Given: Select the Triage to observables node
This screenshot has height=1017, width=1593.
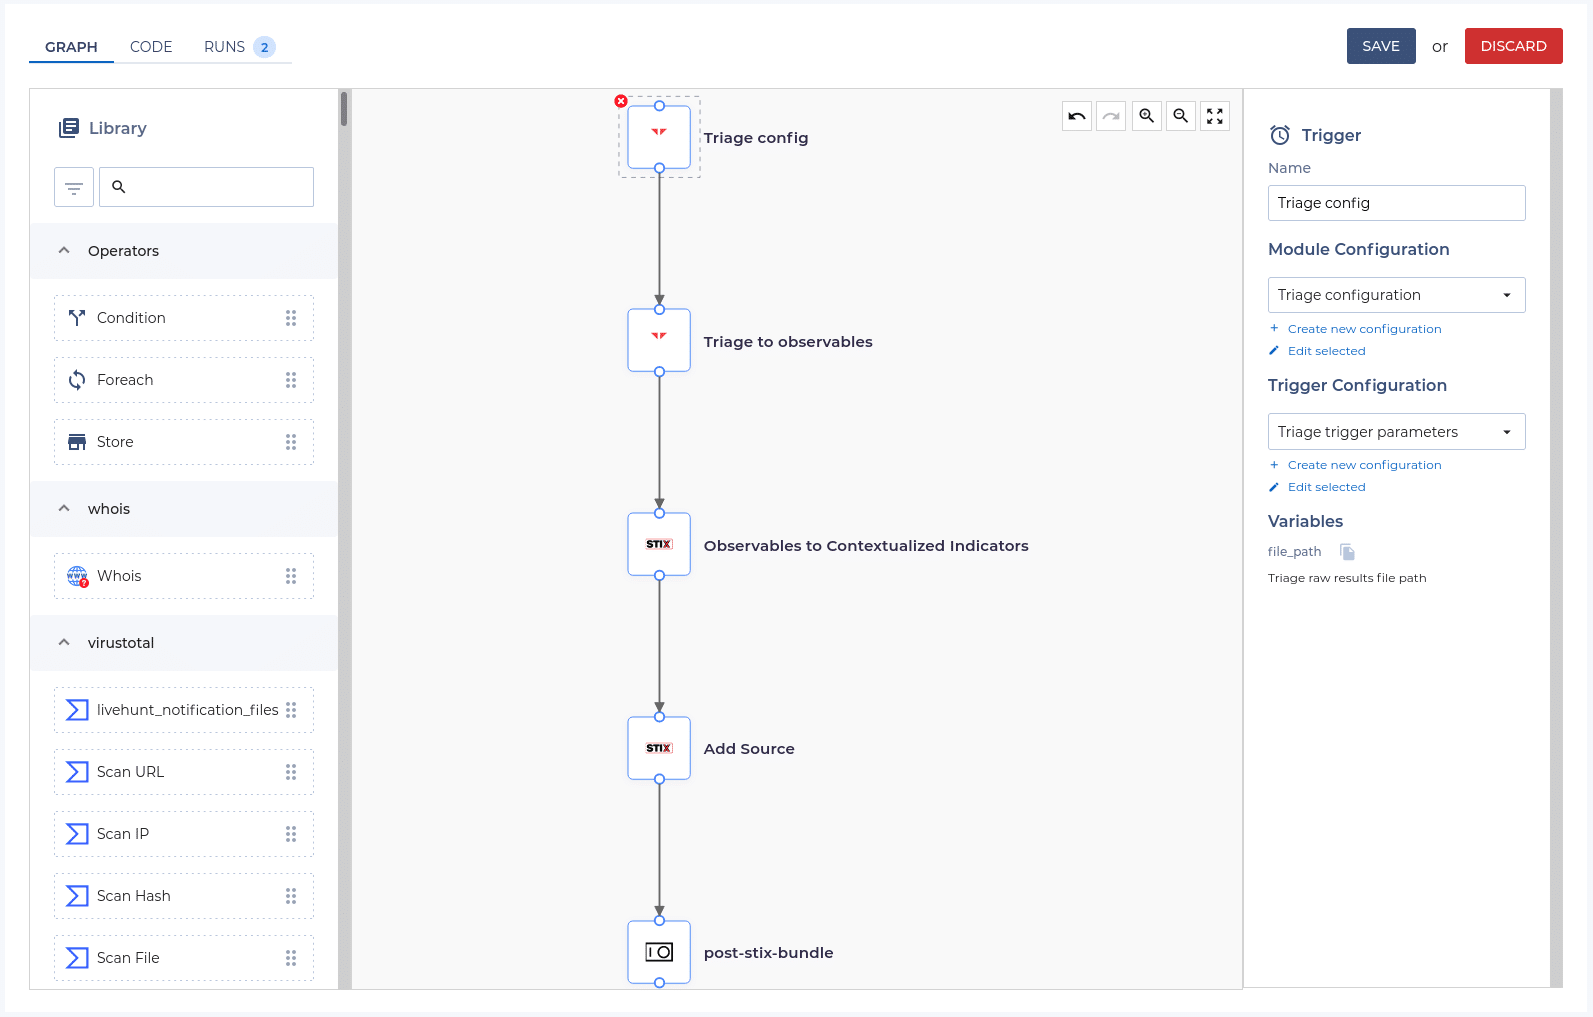Looking at the screenshot, I should tap(659, 340).
